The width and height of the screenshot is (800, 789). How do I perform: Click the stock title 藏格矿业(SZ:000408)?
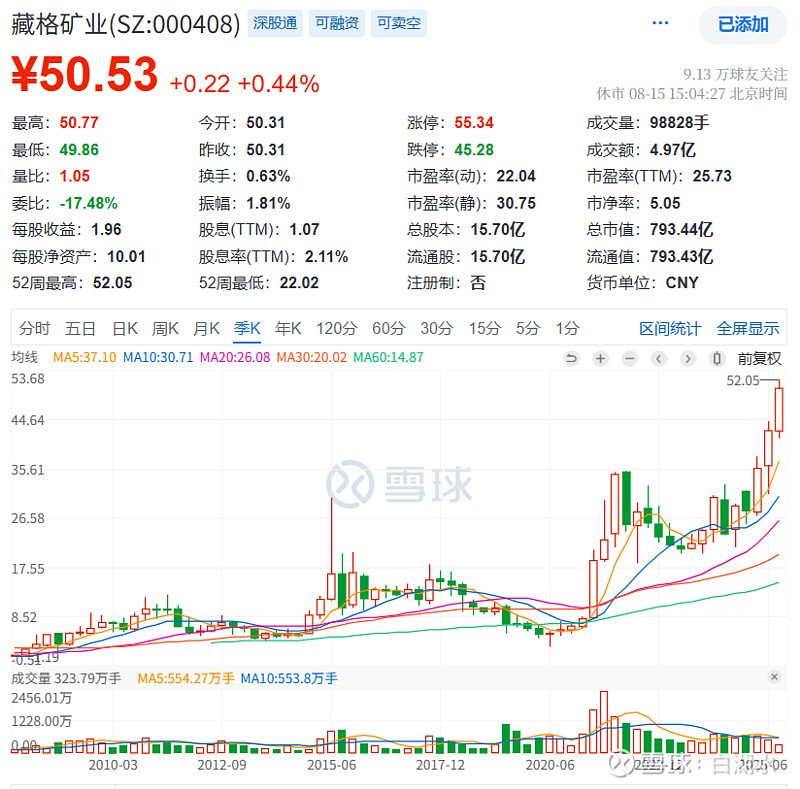[x=126, y=24]
